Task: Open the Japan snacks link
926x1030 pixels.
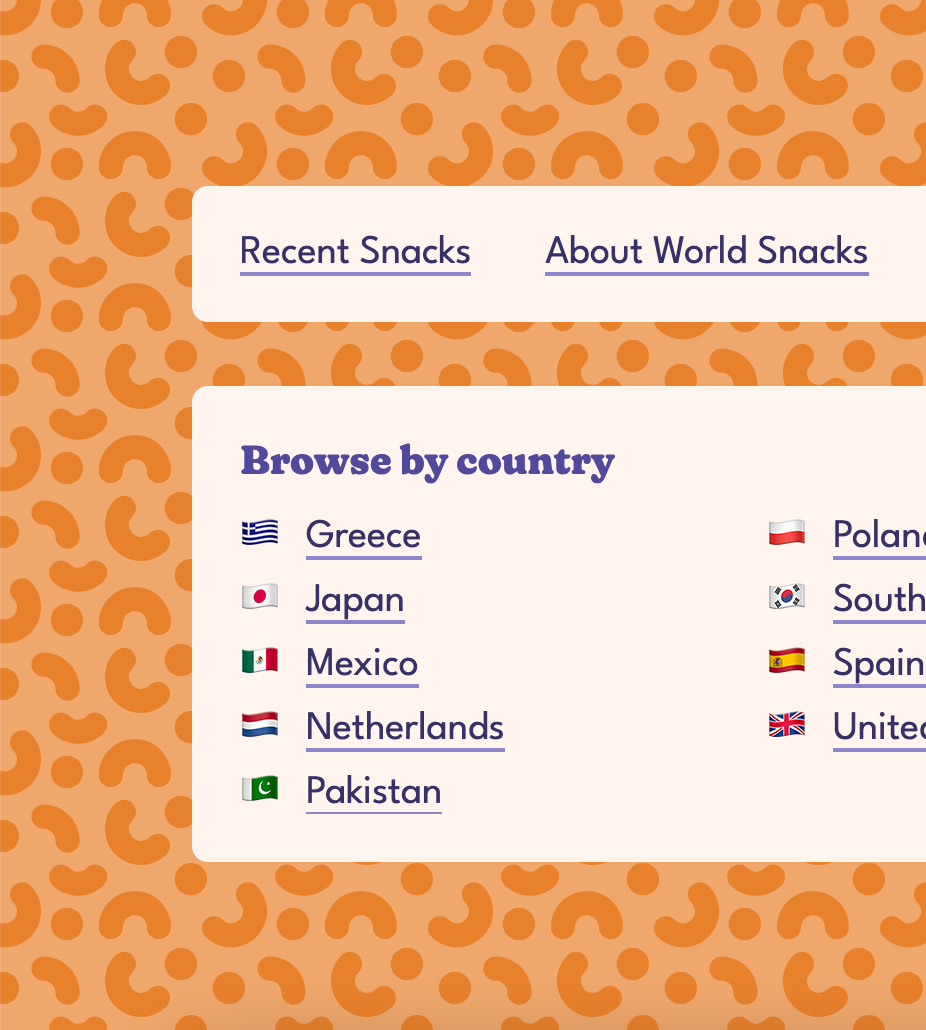Action: click(355, 599)
